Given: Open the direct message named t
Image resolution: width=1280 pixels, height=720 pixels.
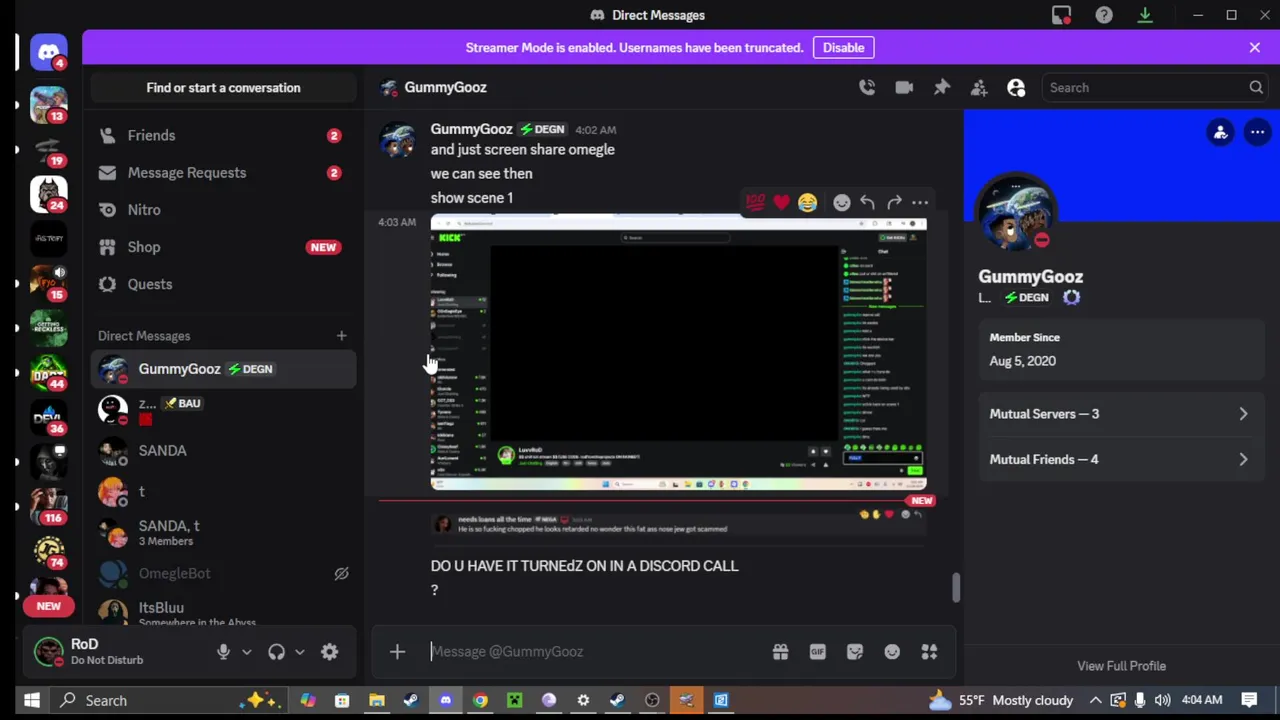Looking at the screenshot, I should coord(223,491).
